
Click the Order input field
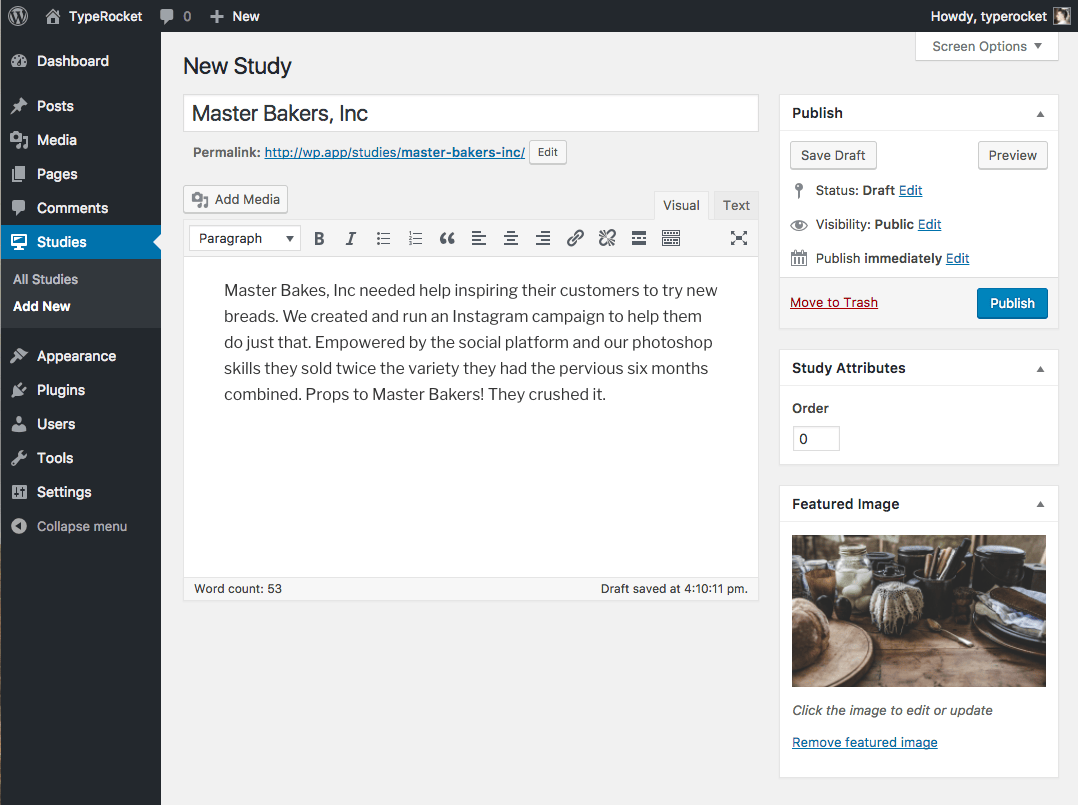816,439
